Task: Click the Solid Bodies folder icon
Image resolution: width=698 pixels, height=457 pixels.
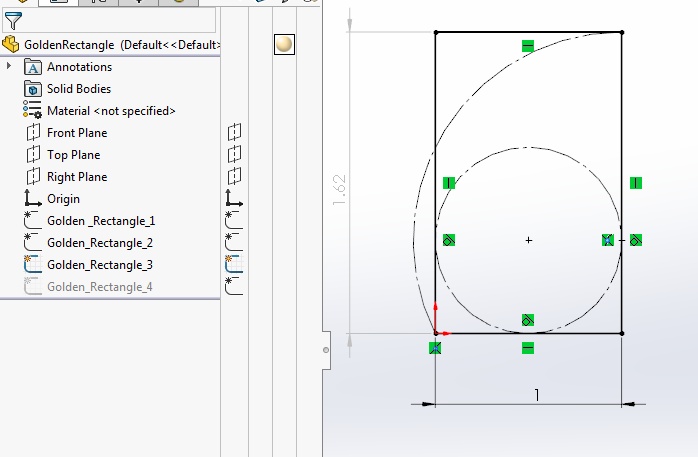Action: (32, 89)
